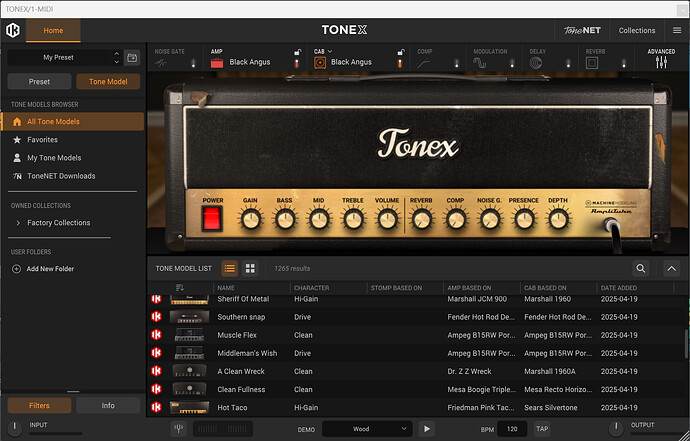Switch to the Preset tab

(x=39, y=81)
